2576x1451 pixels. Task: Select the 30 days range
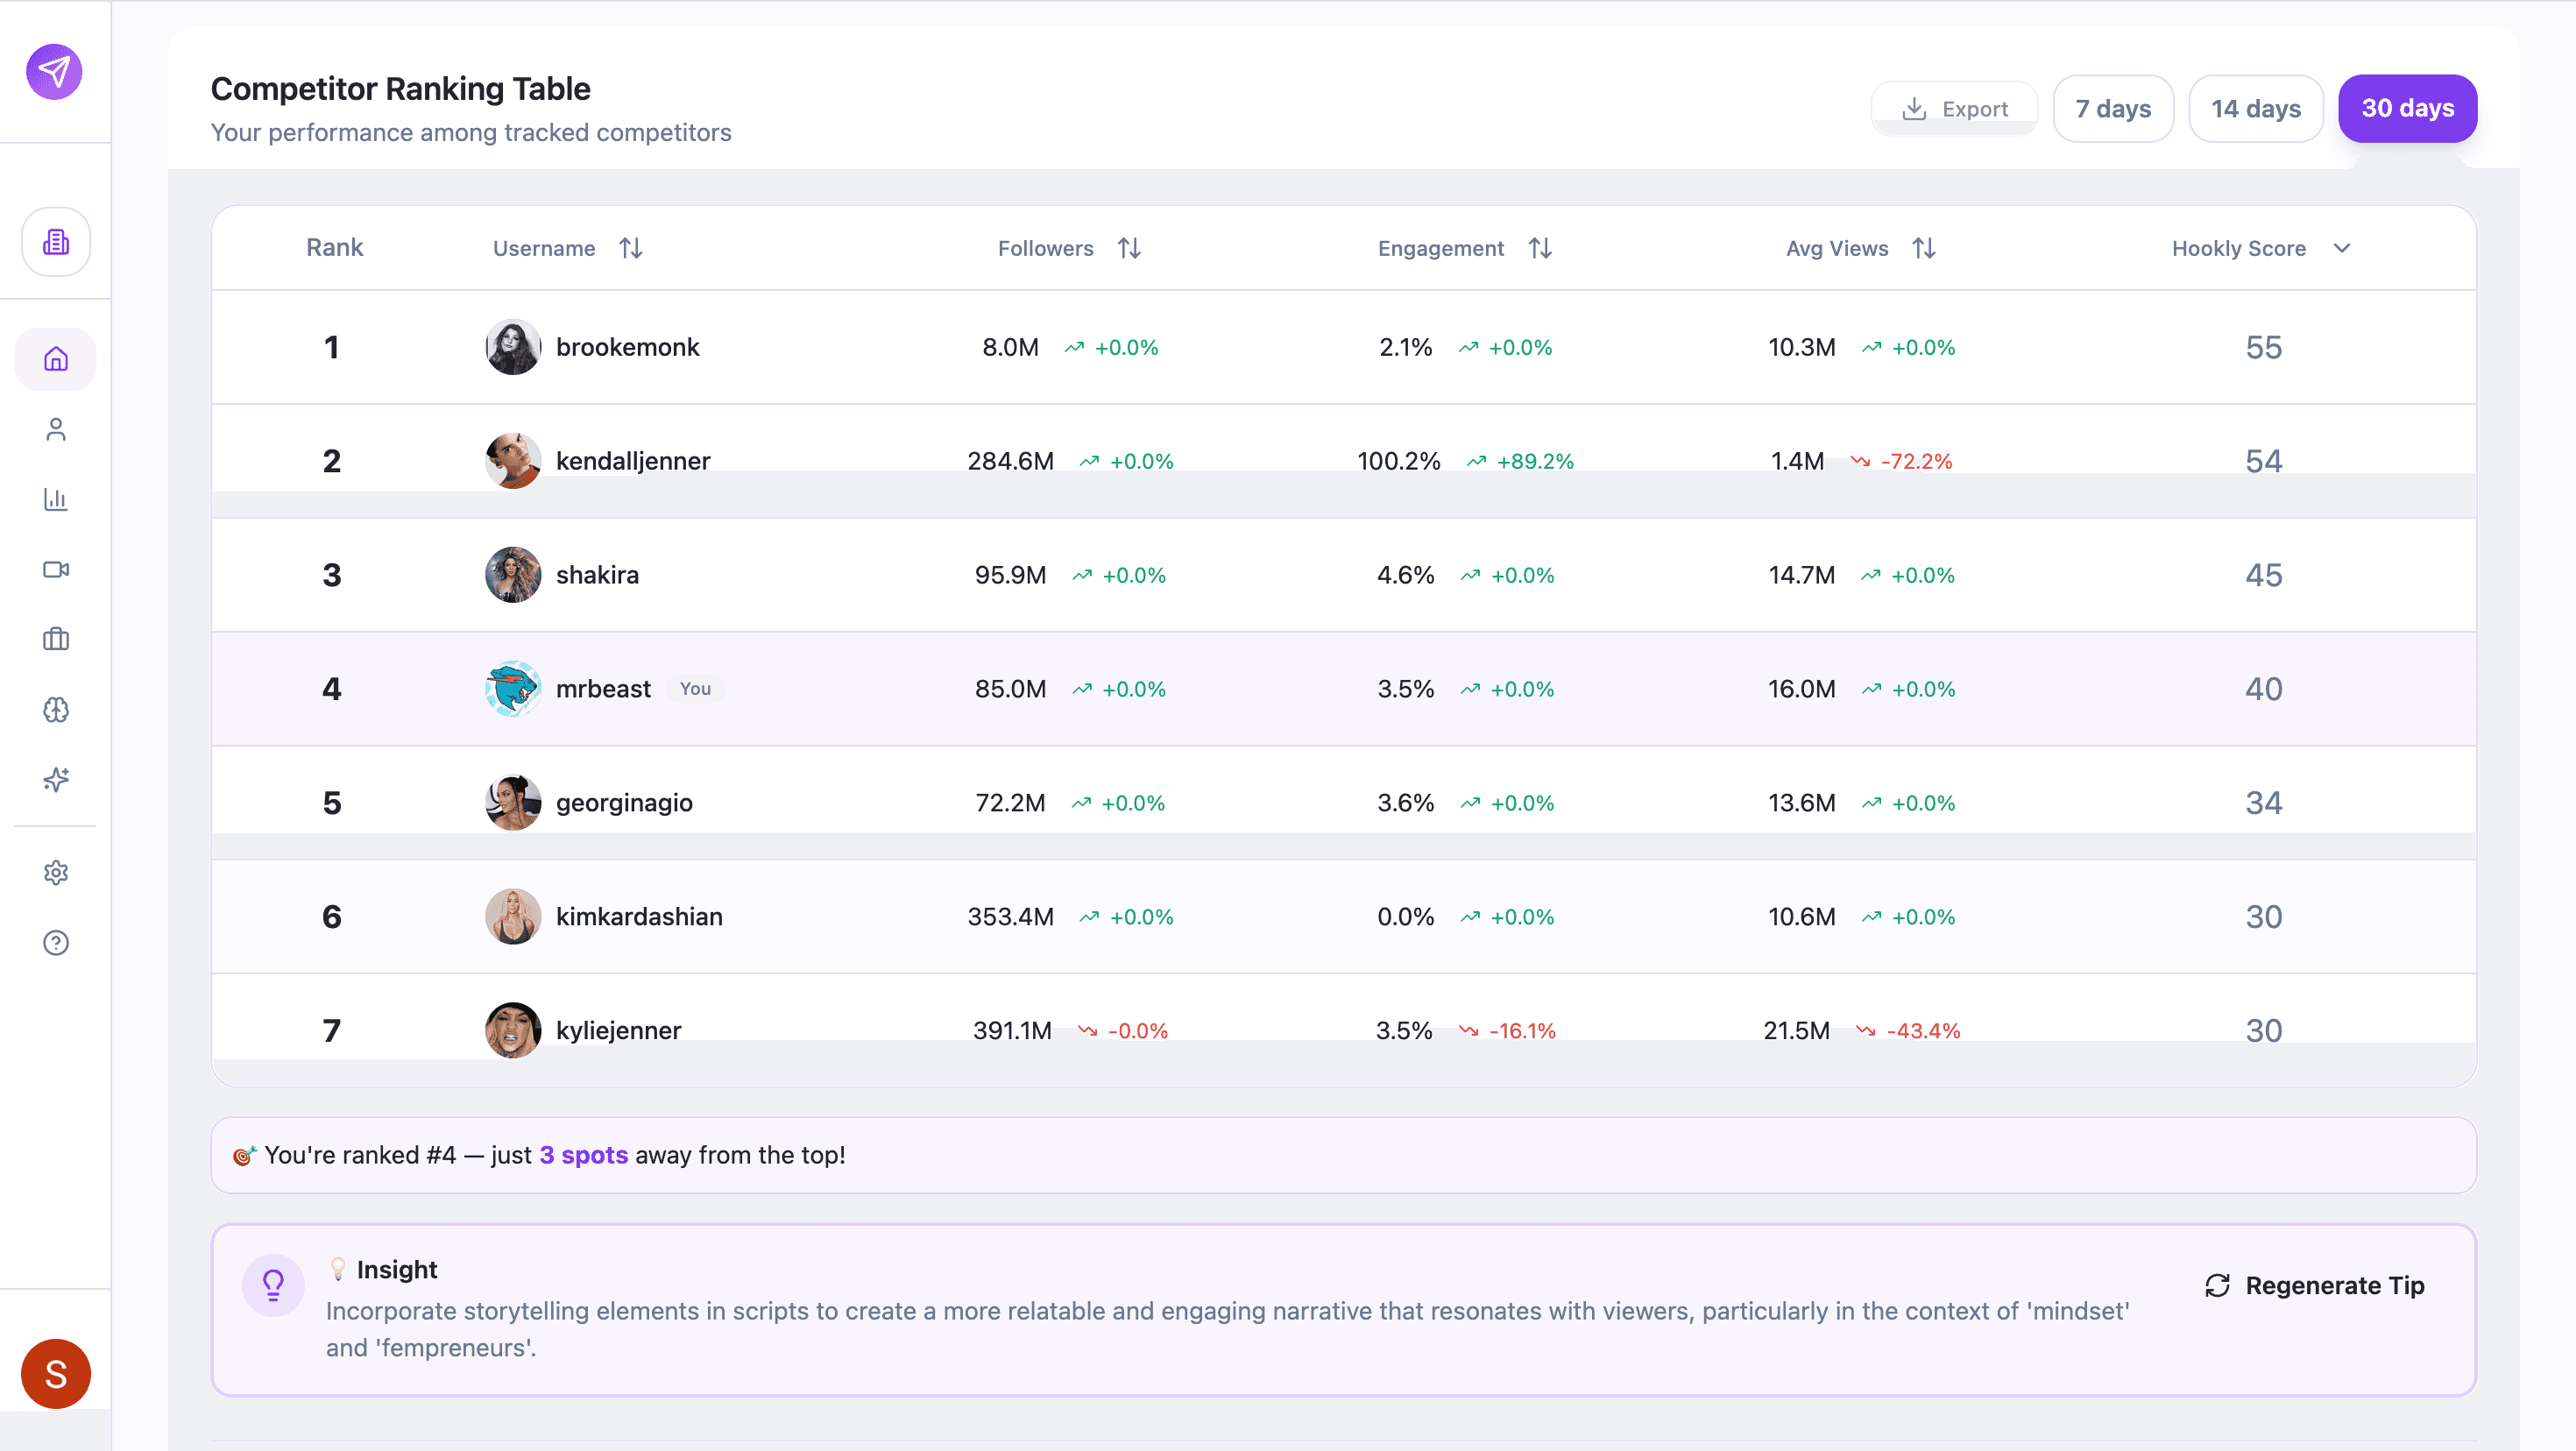click(x=2407, y=108)
